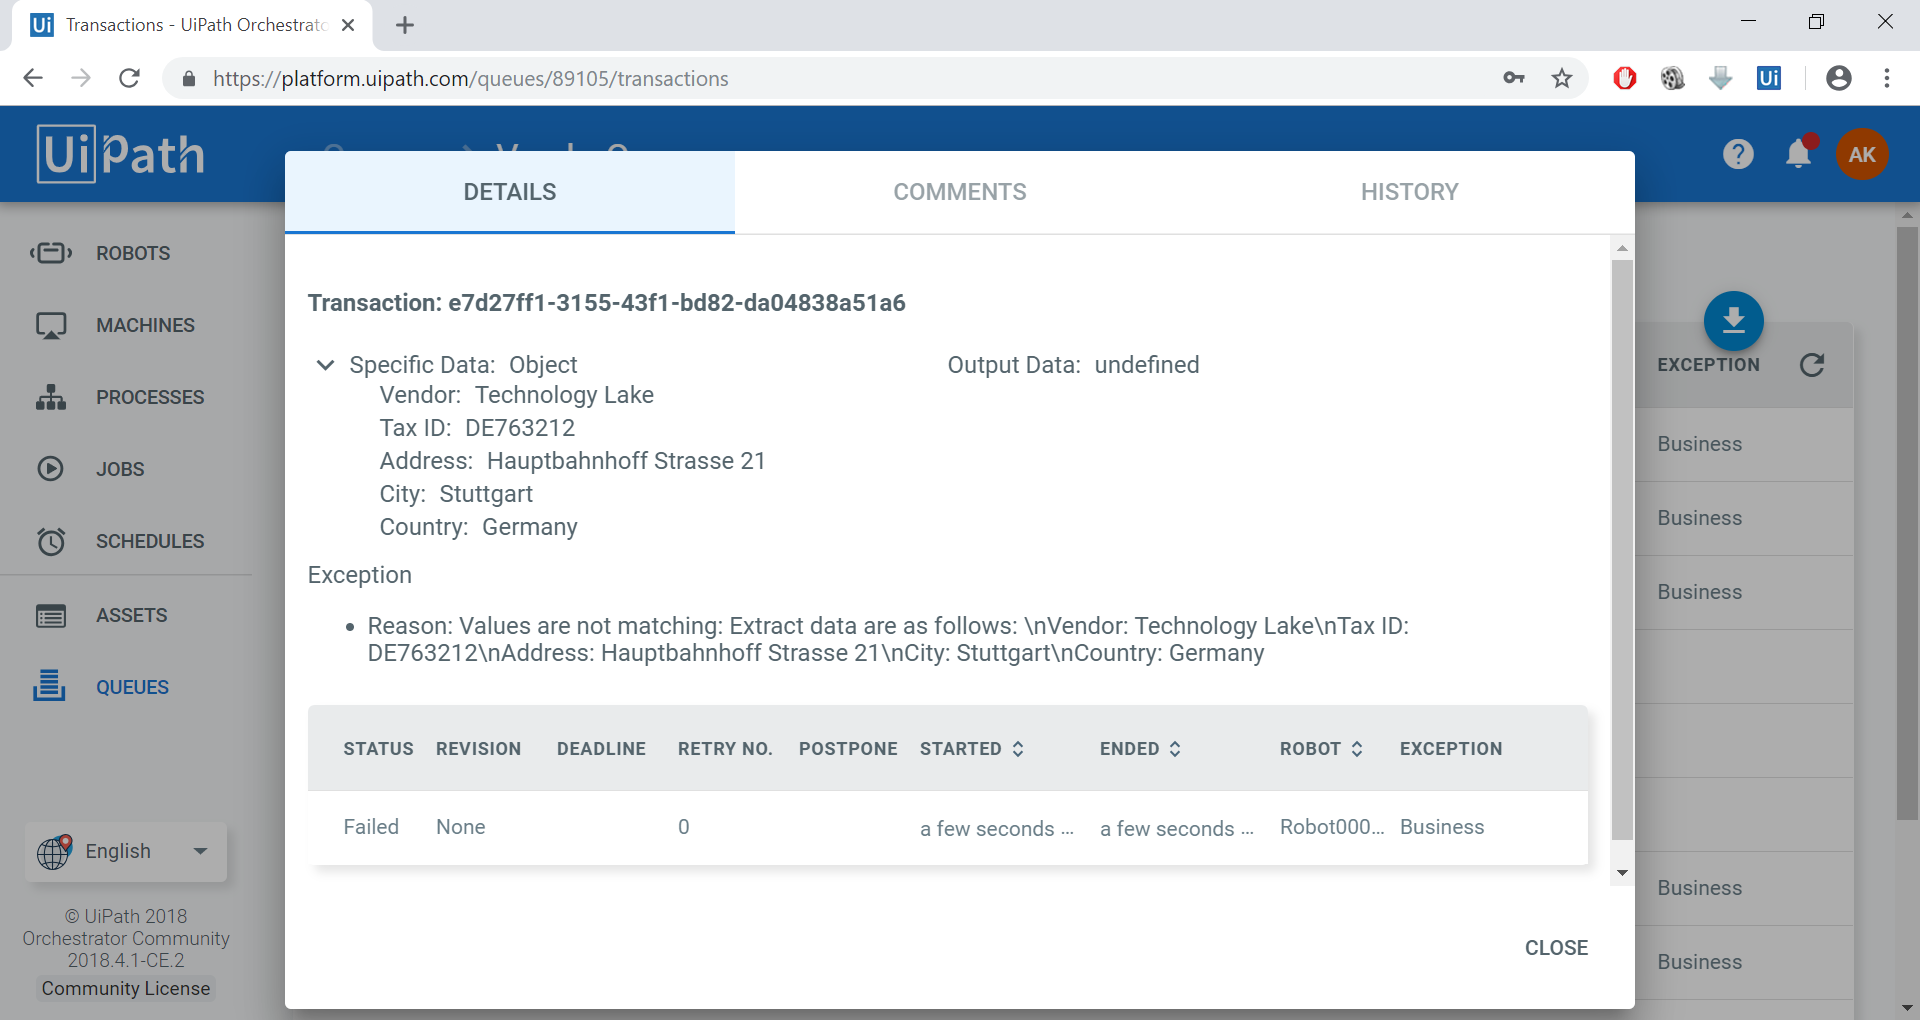Viewport: 1920px width, 1020px height.
Task: Open the Machines monitor icon
Action: (51, 325)
